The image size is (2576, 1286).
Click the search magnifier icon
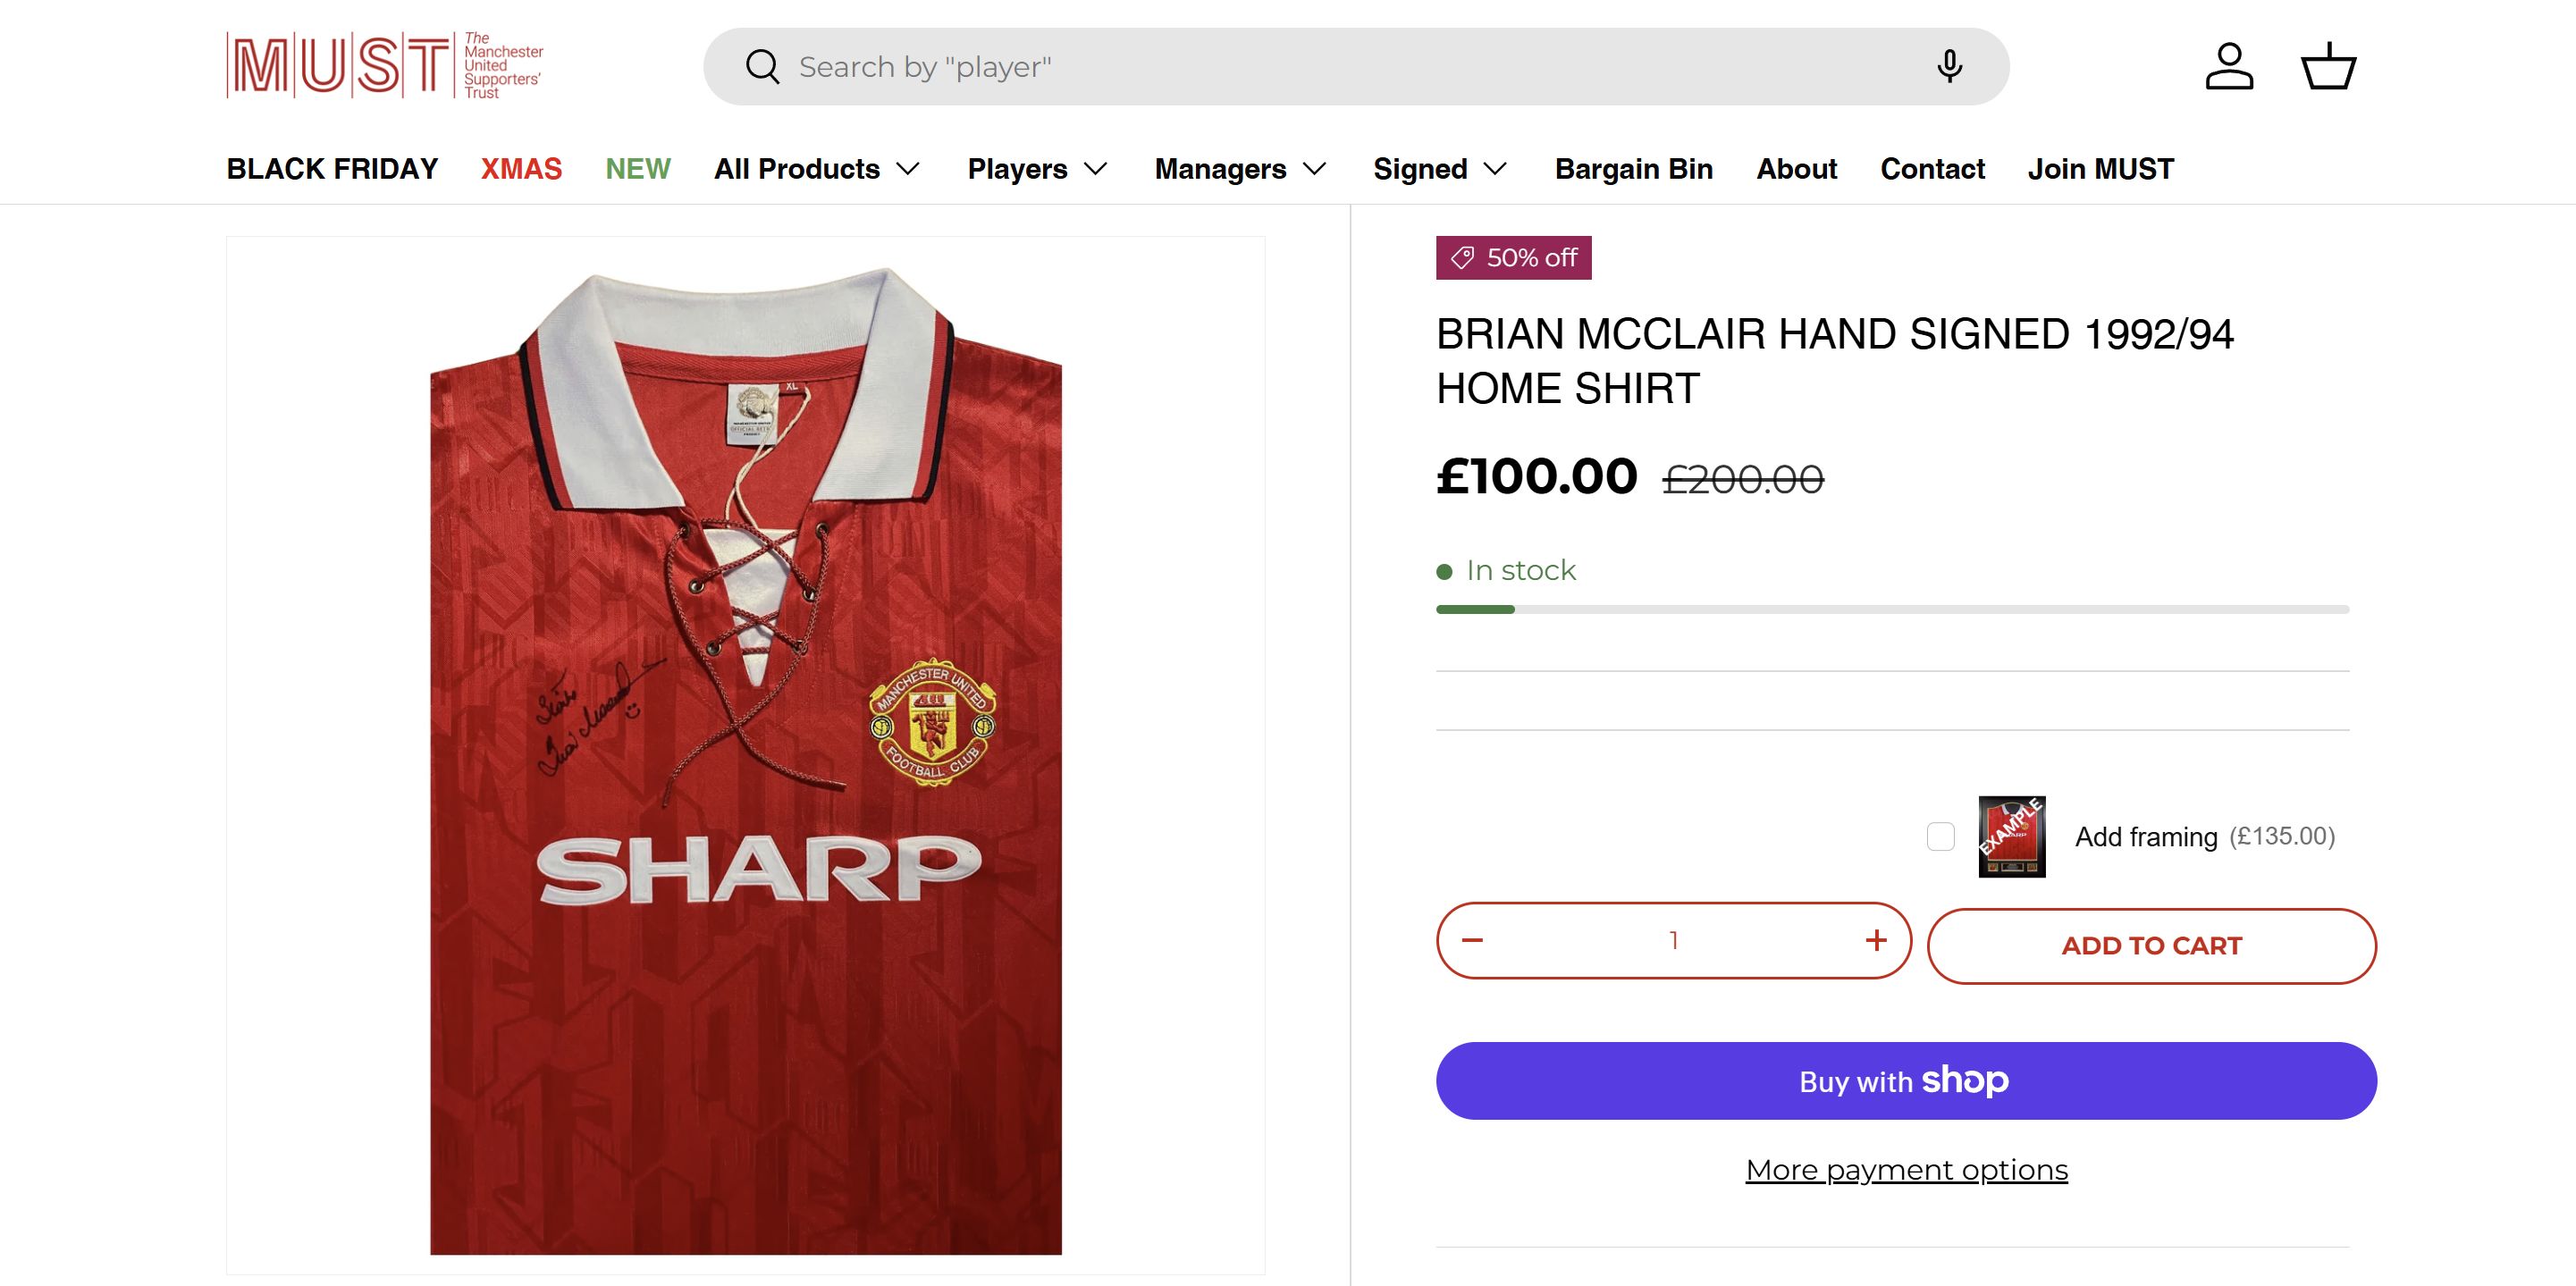click(762, 67)
